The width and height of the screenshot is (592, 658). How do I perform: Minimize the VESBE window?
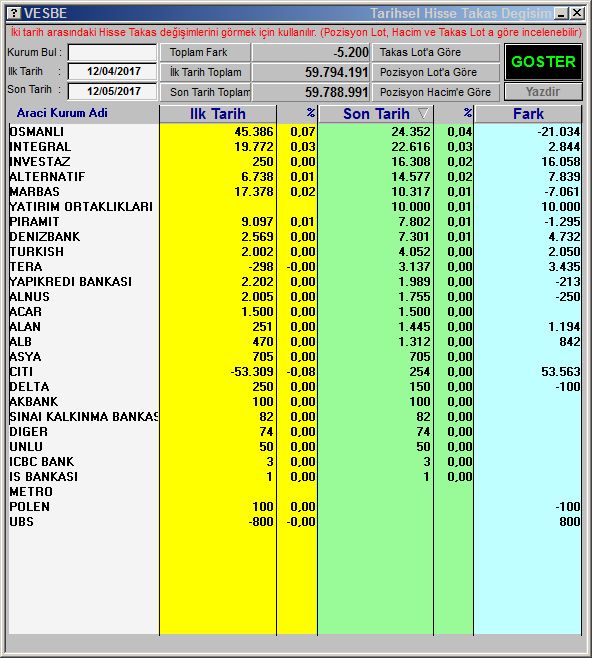click(561, 13)
